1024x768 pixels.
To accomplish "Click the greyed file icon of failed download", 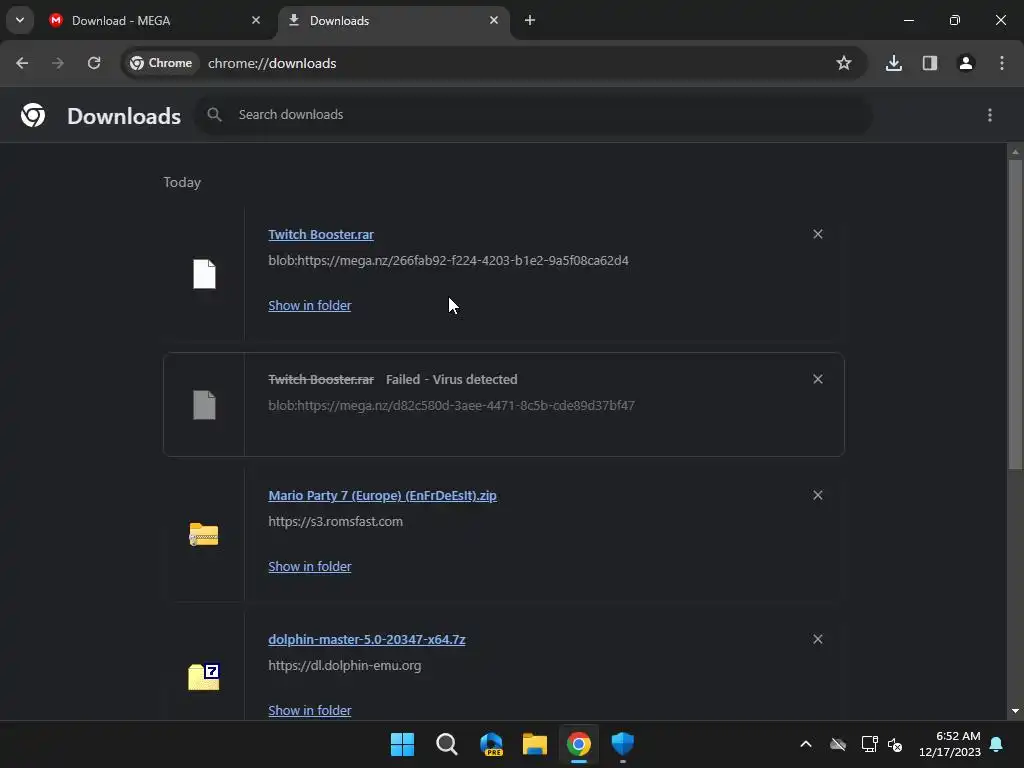I will 204,405.
